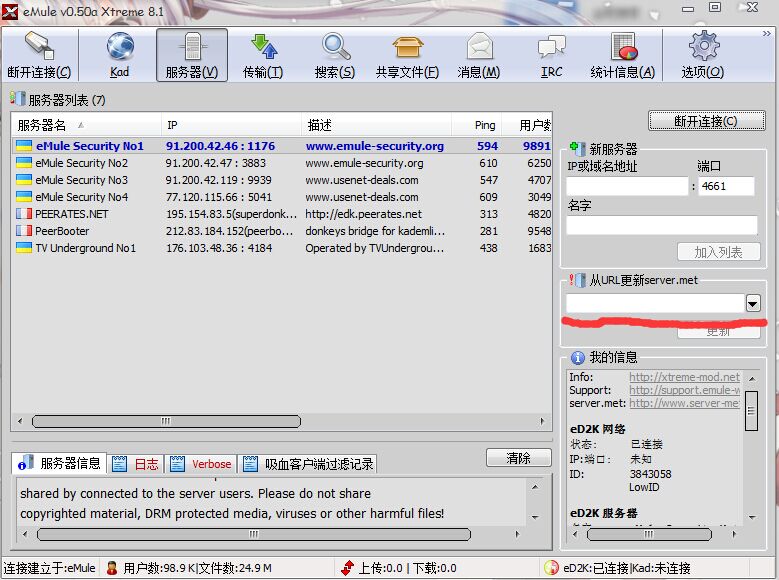Click 我的信息 vertical scrollbar thumb
The height and width of the screenshot is (580, 779).
tap(752, 411)
